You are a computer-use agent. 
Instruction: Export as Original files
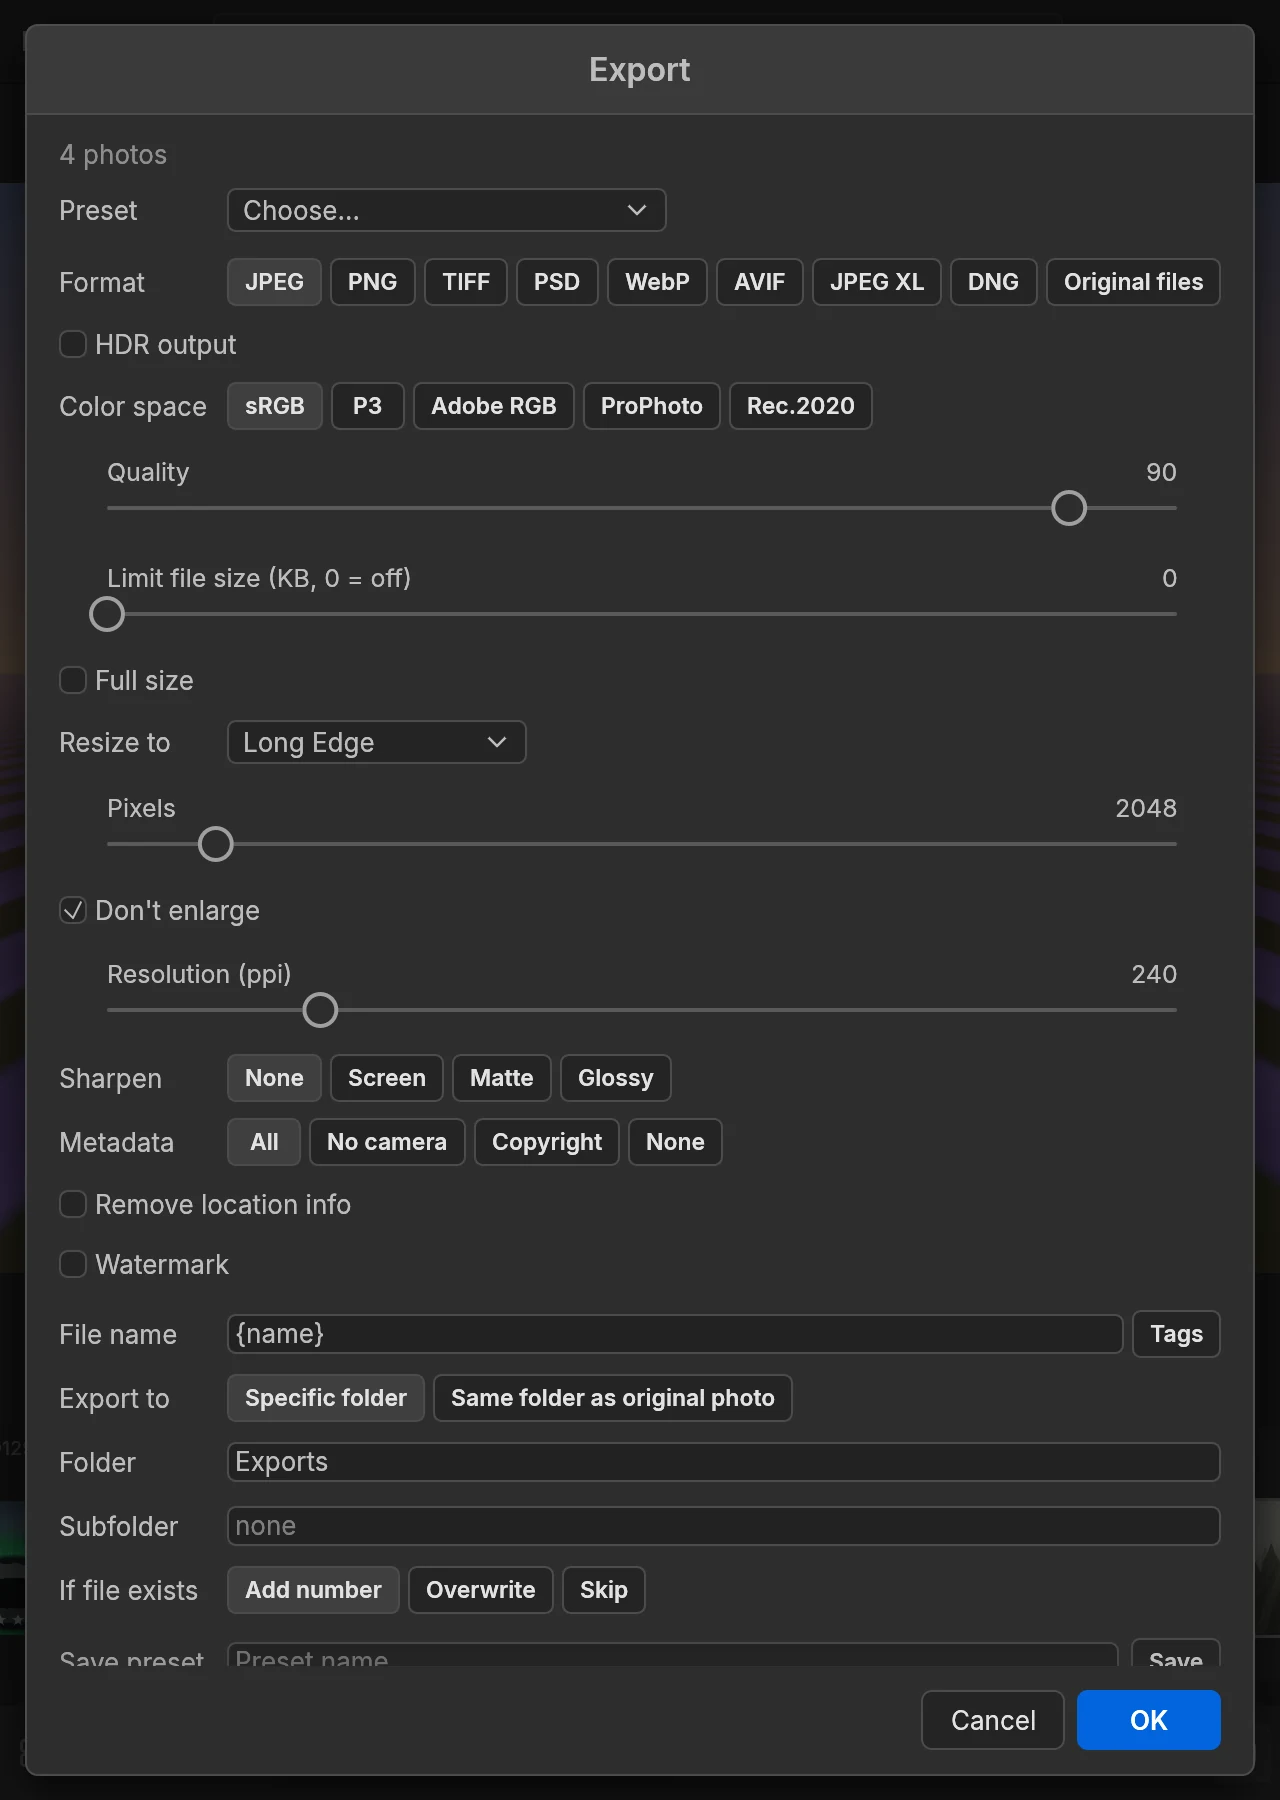1133,282
